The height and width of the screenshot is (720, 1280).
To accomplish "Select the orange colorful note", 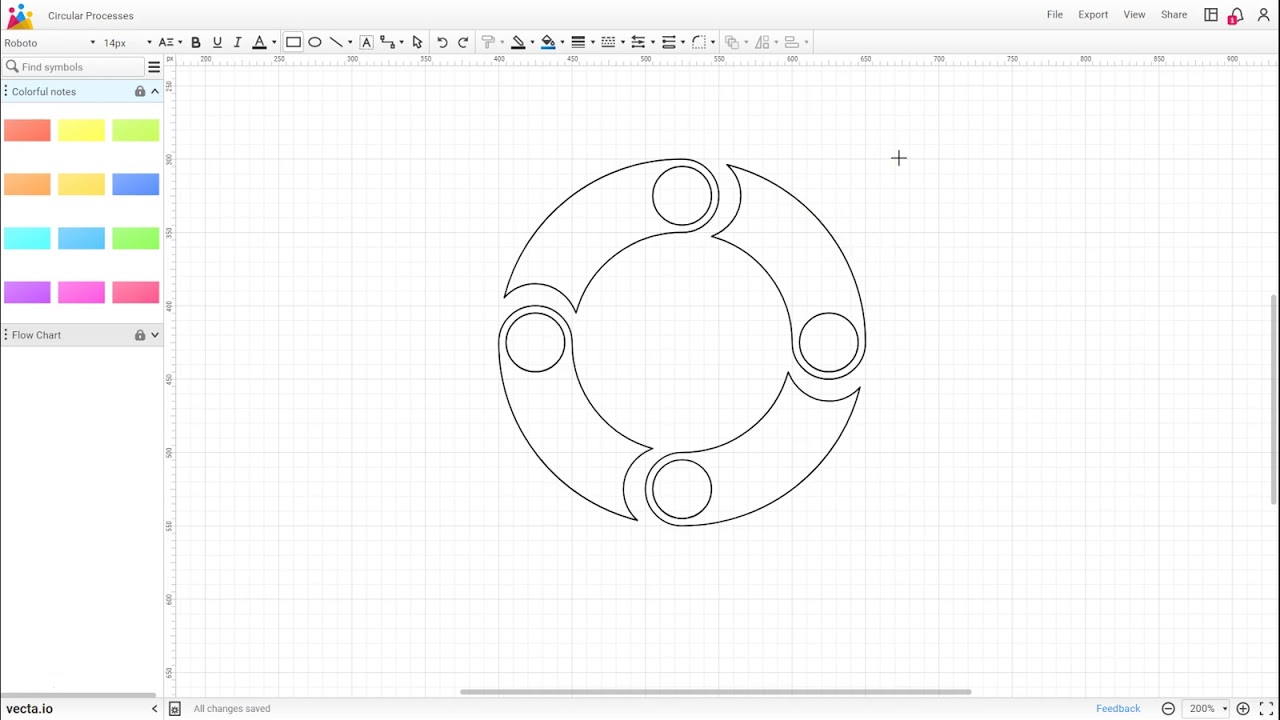I will point(27,184).
